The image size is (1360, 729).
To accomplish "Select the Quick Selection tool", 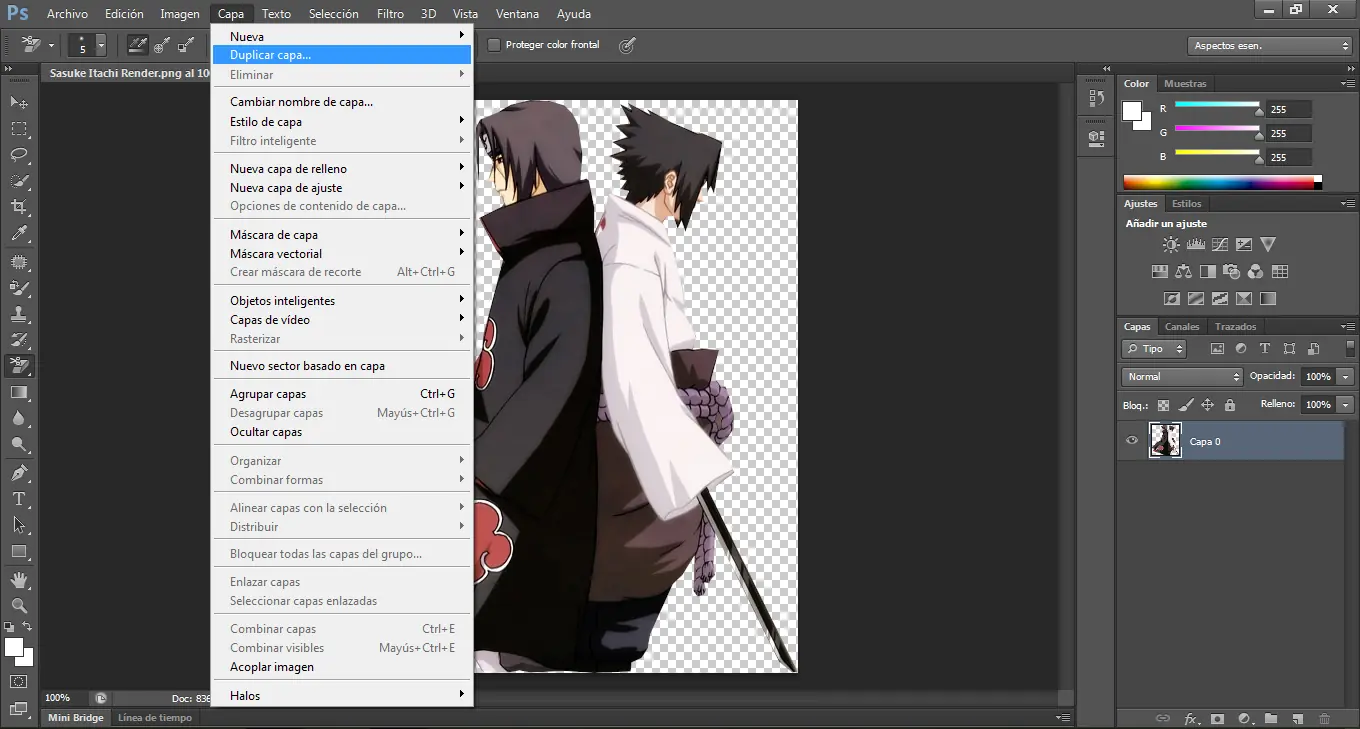I will (x=19, y=181).
